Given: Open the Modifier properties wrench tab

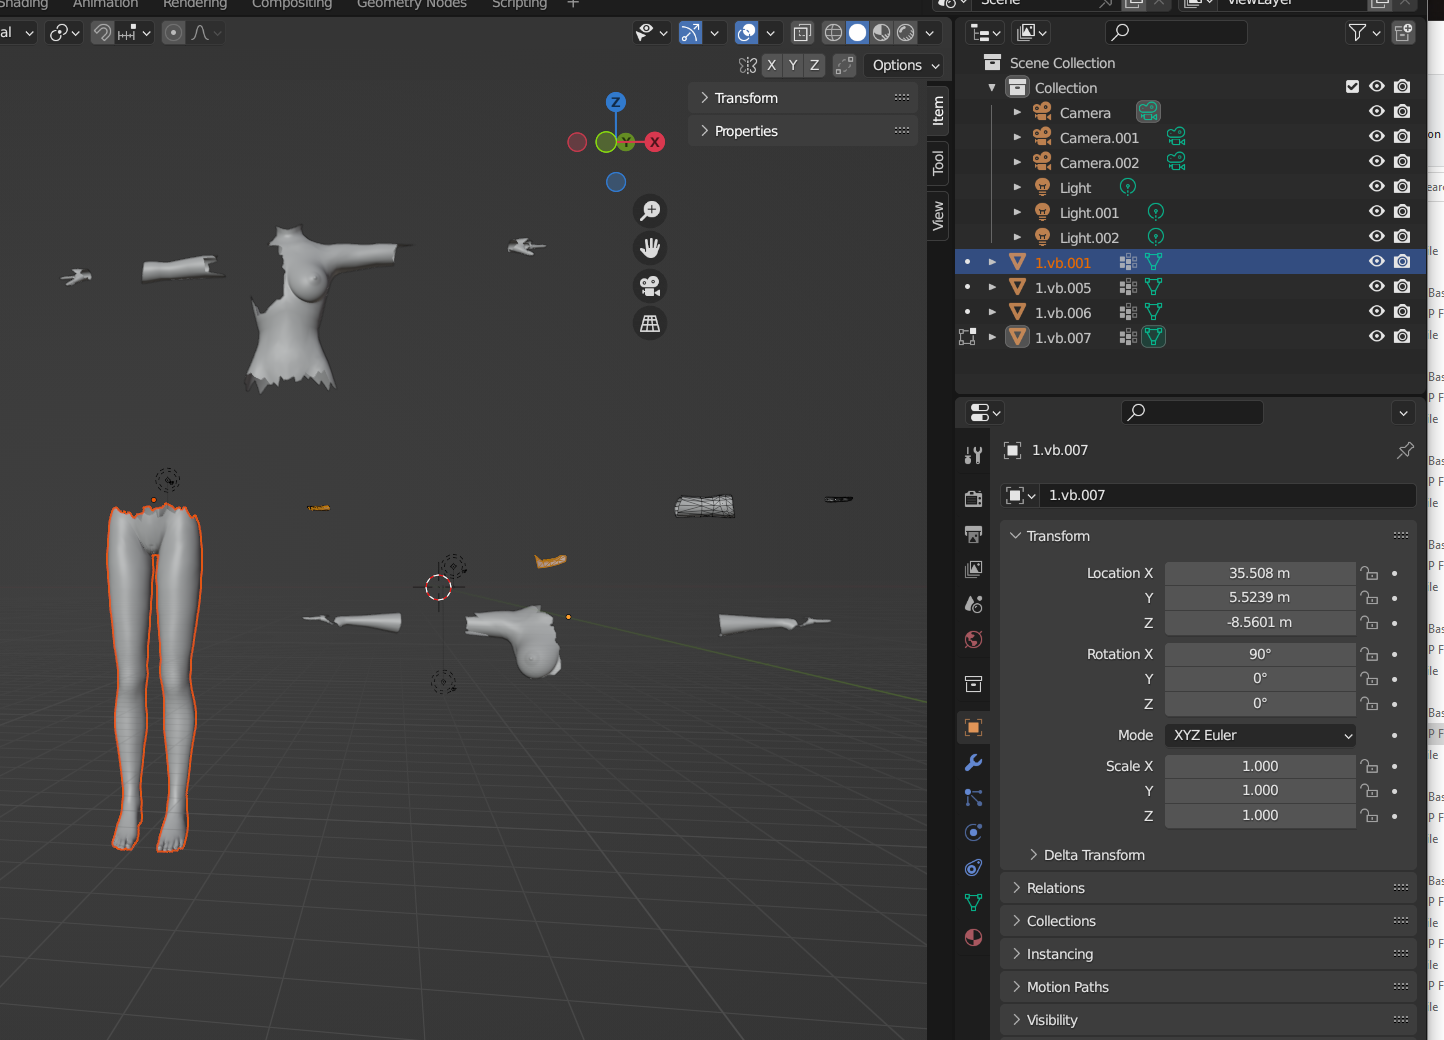Looking at the screenshot, I should [x=973, y=762].
